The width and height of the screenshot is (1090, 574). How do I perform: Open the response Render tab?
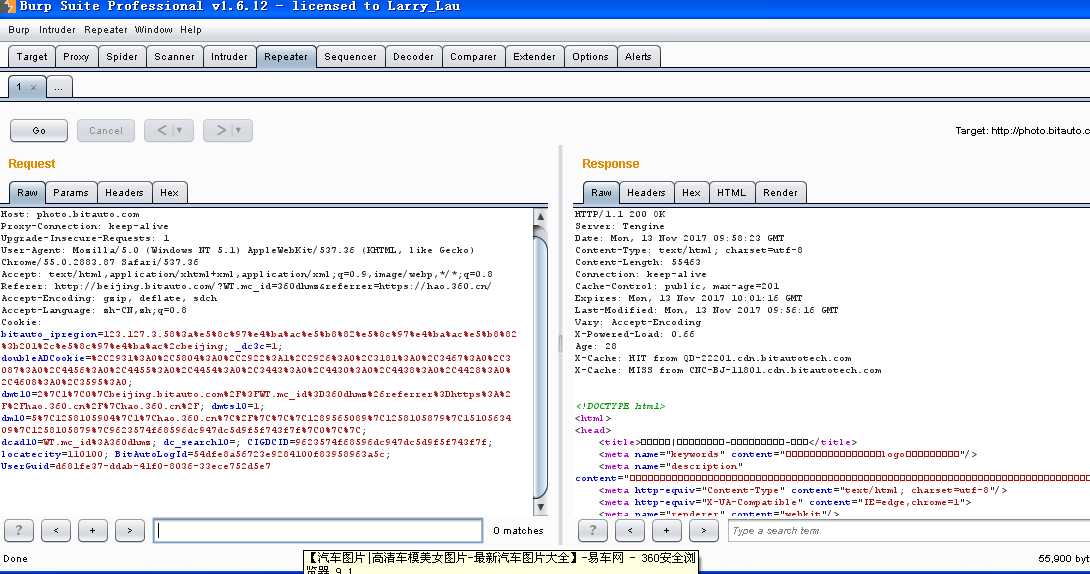pyautogui.click(x=780, y=192)
